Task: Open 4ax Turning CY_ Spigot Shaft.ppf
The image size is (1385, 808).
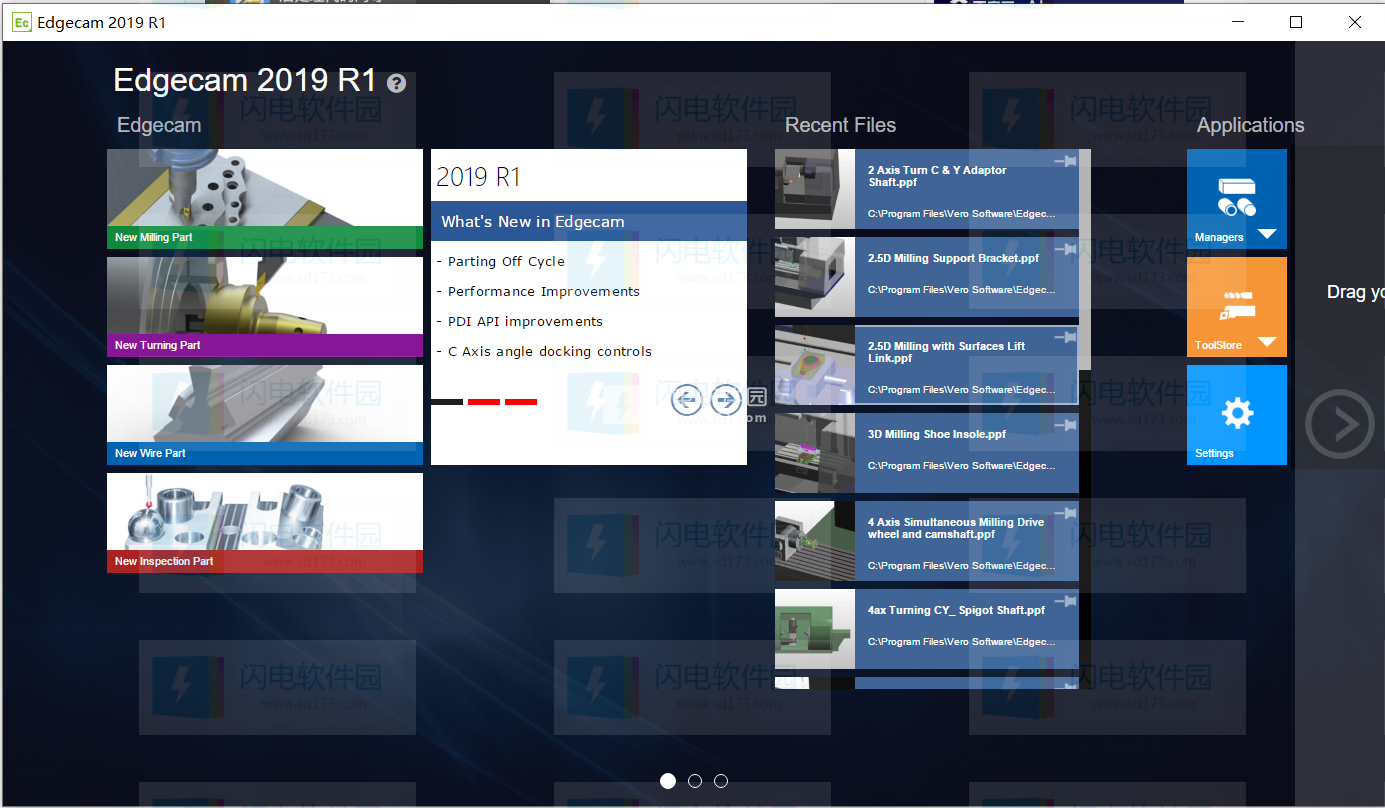Action: [927, 629]
